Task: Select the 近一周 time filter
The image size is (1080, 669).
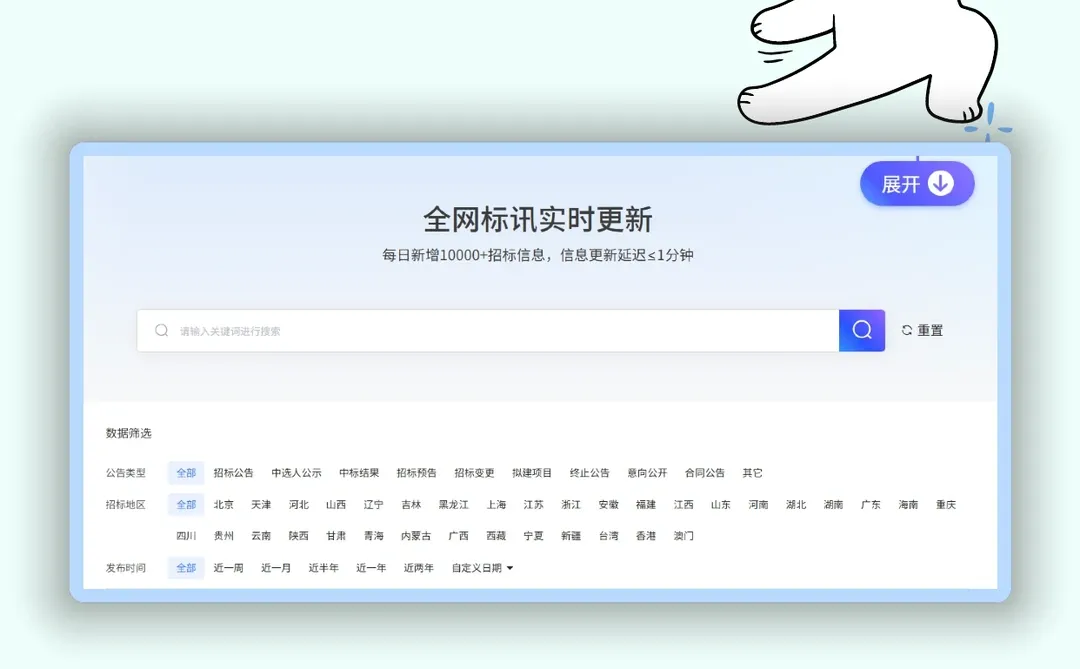Action: [x=227, y=567]
